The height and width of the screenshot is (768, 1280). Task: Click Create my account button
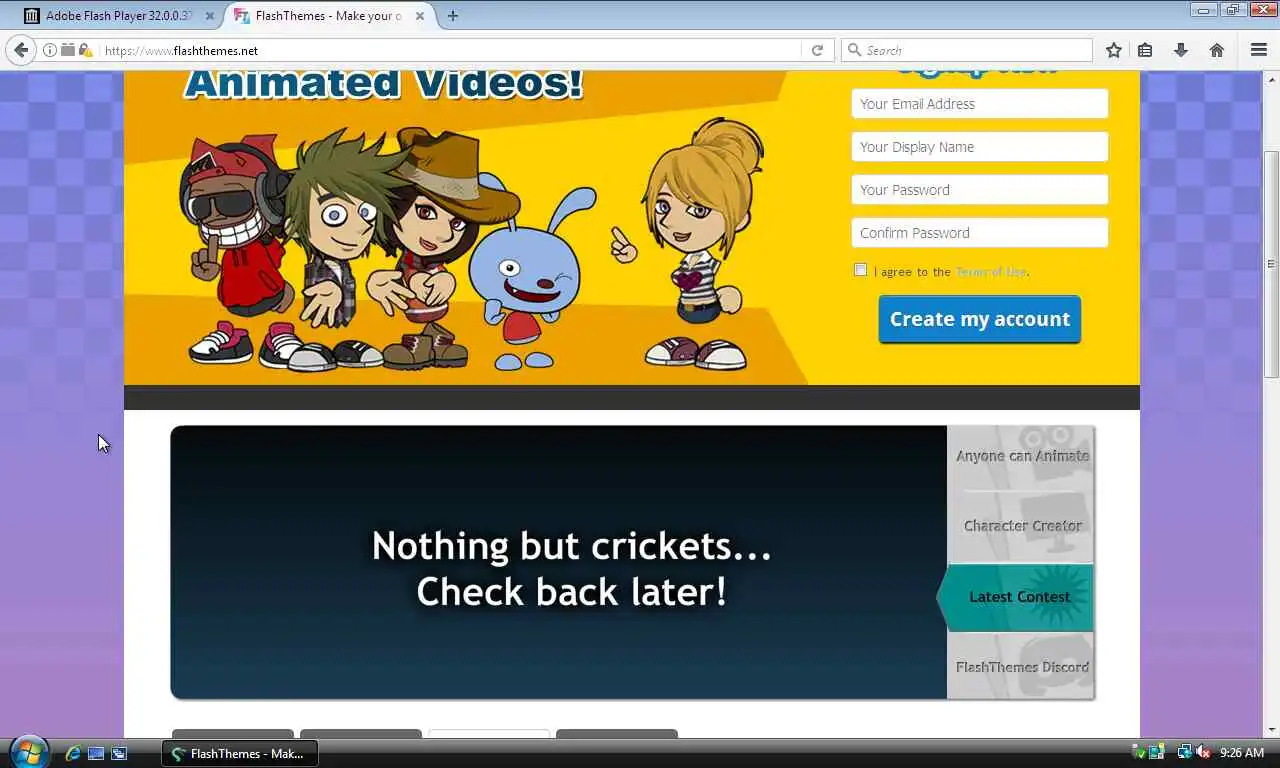click(x=980, y=319)
